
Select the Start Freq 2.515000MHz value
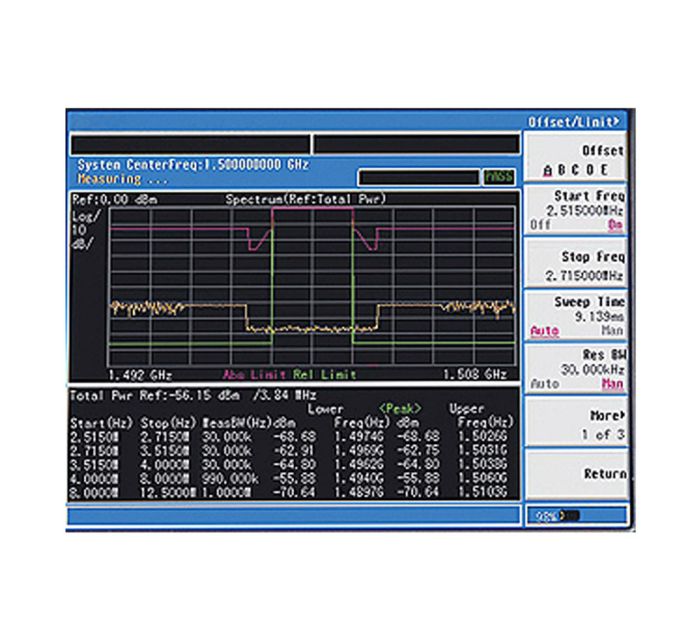(x=584, y=210)
